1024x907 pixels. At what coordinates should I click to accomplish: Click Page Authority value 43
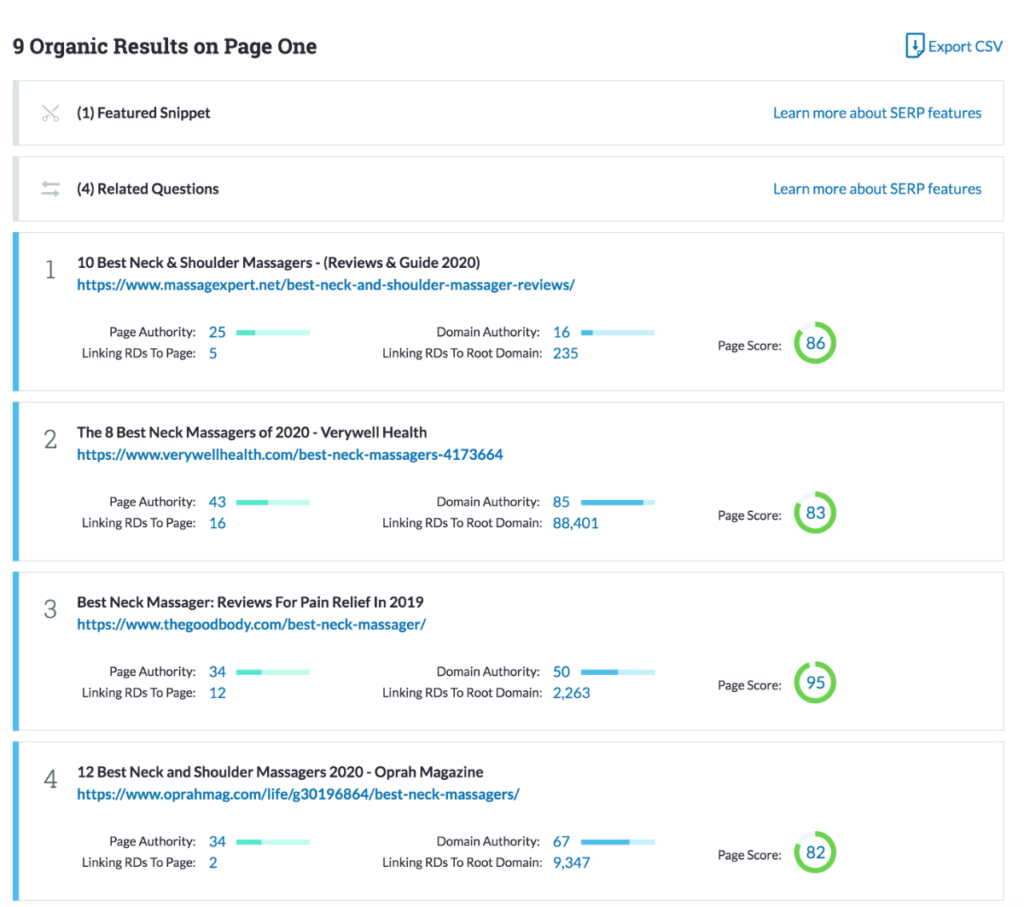217,502
